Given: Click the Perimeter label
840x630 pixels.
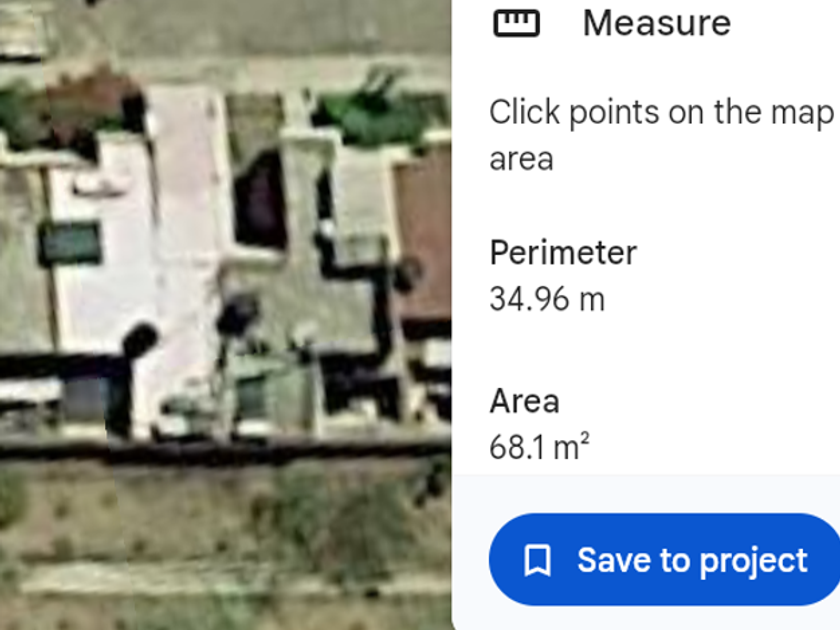Looking at the screenshot, I should click(x=563, y=252).
